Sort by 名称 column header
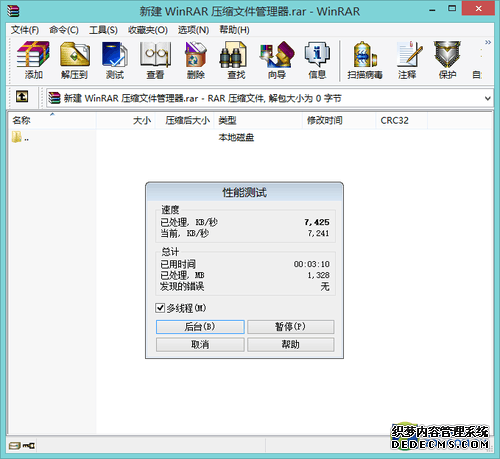This screenshot has width=500, height=459. [52, 120]
